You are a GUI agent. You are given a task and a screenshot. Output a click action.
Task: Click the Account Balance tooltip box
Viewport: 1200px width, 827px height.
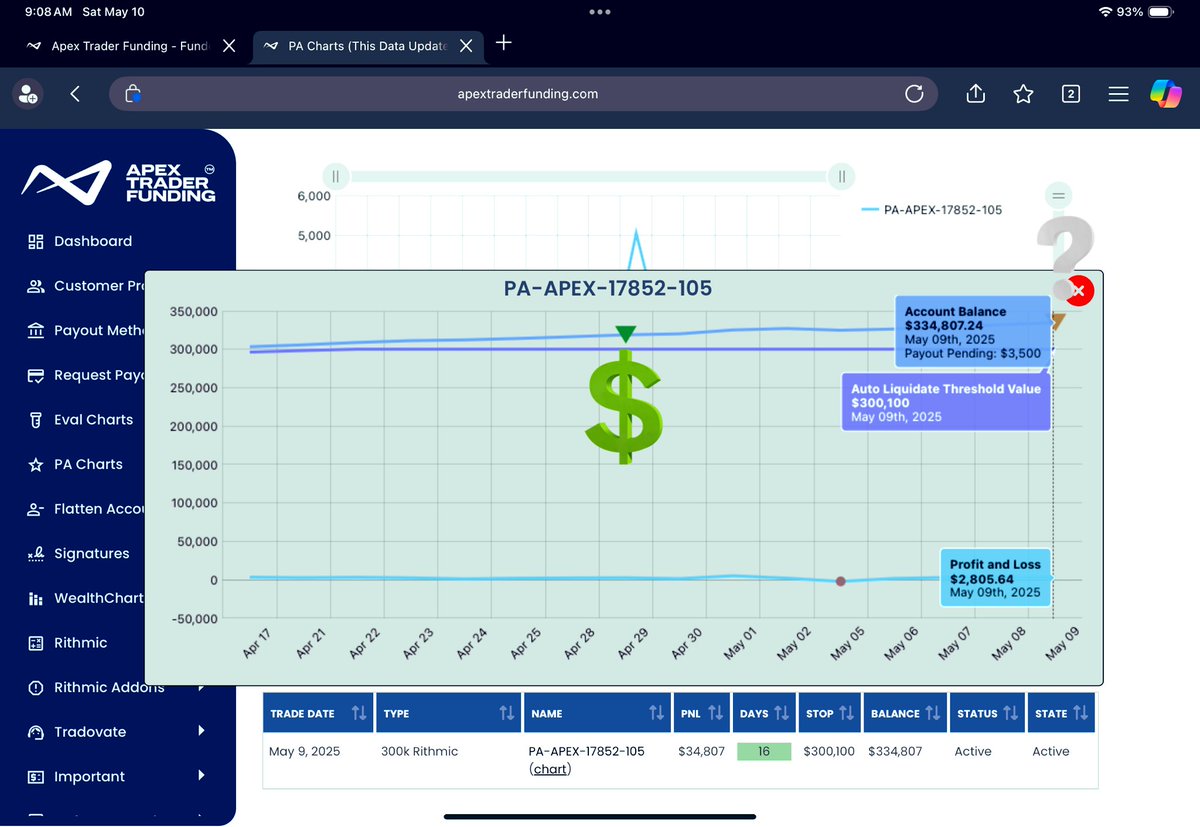tap(971, 333)
